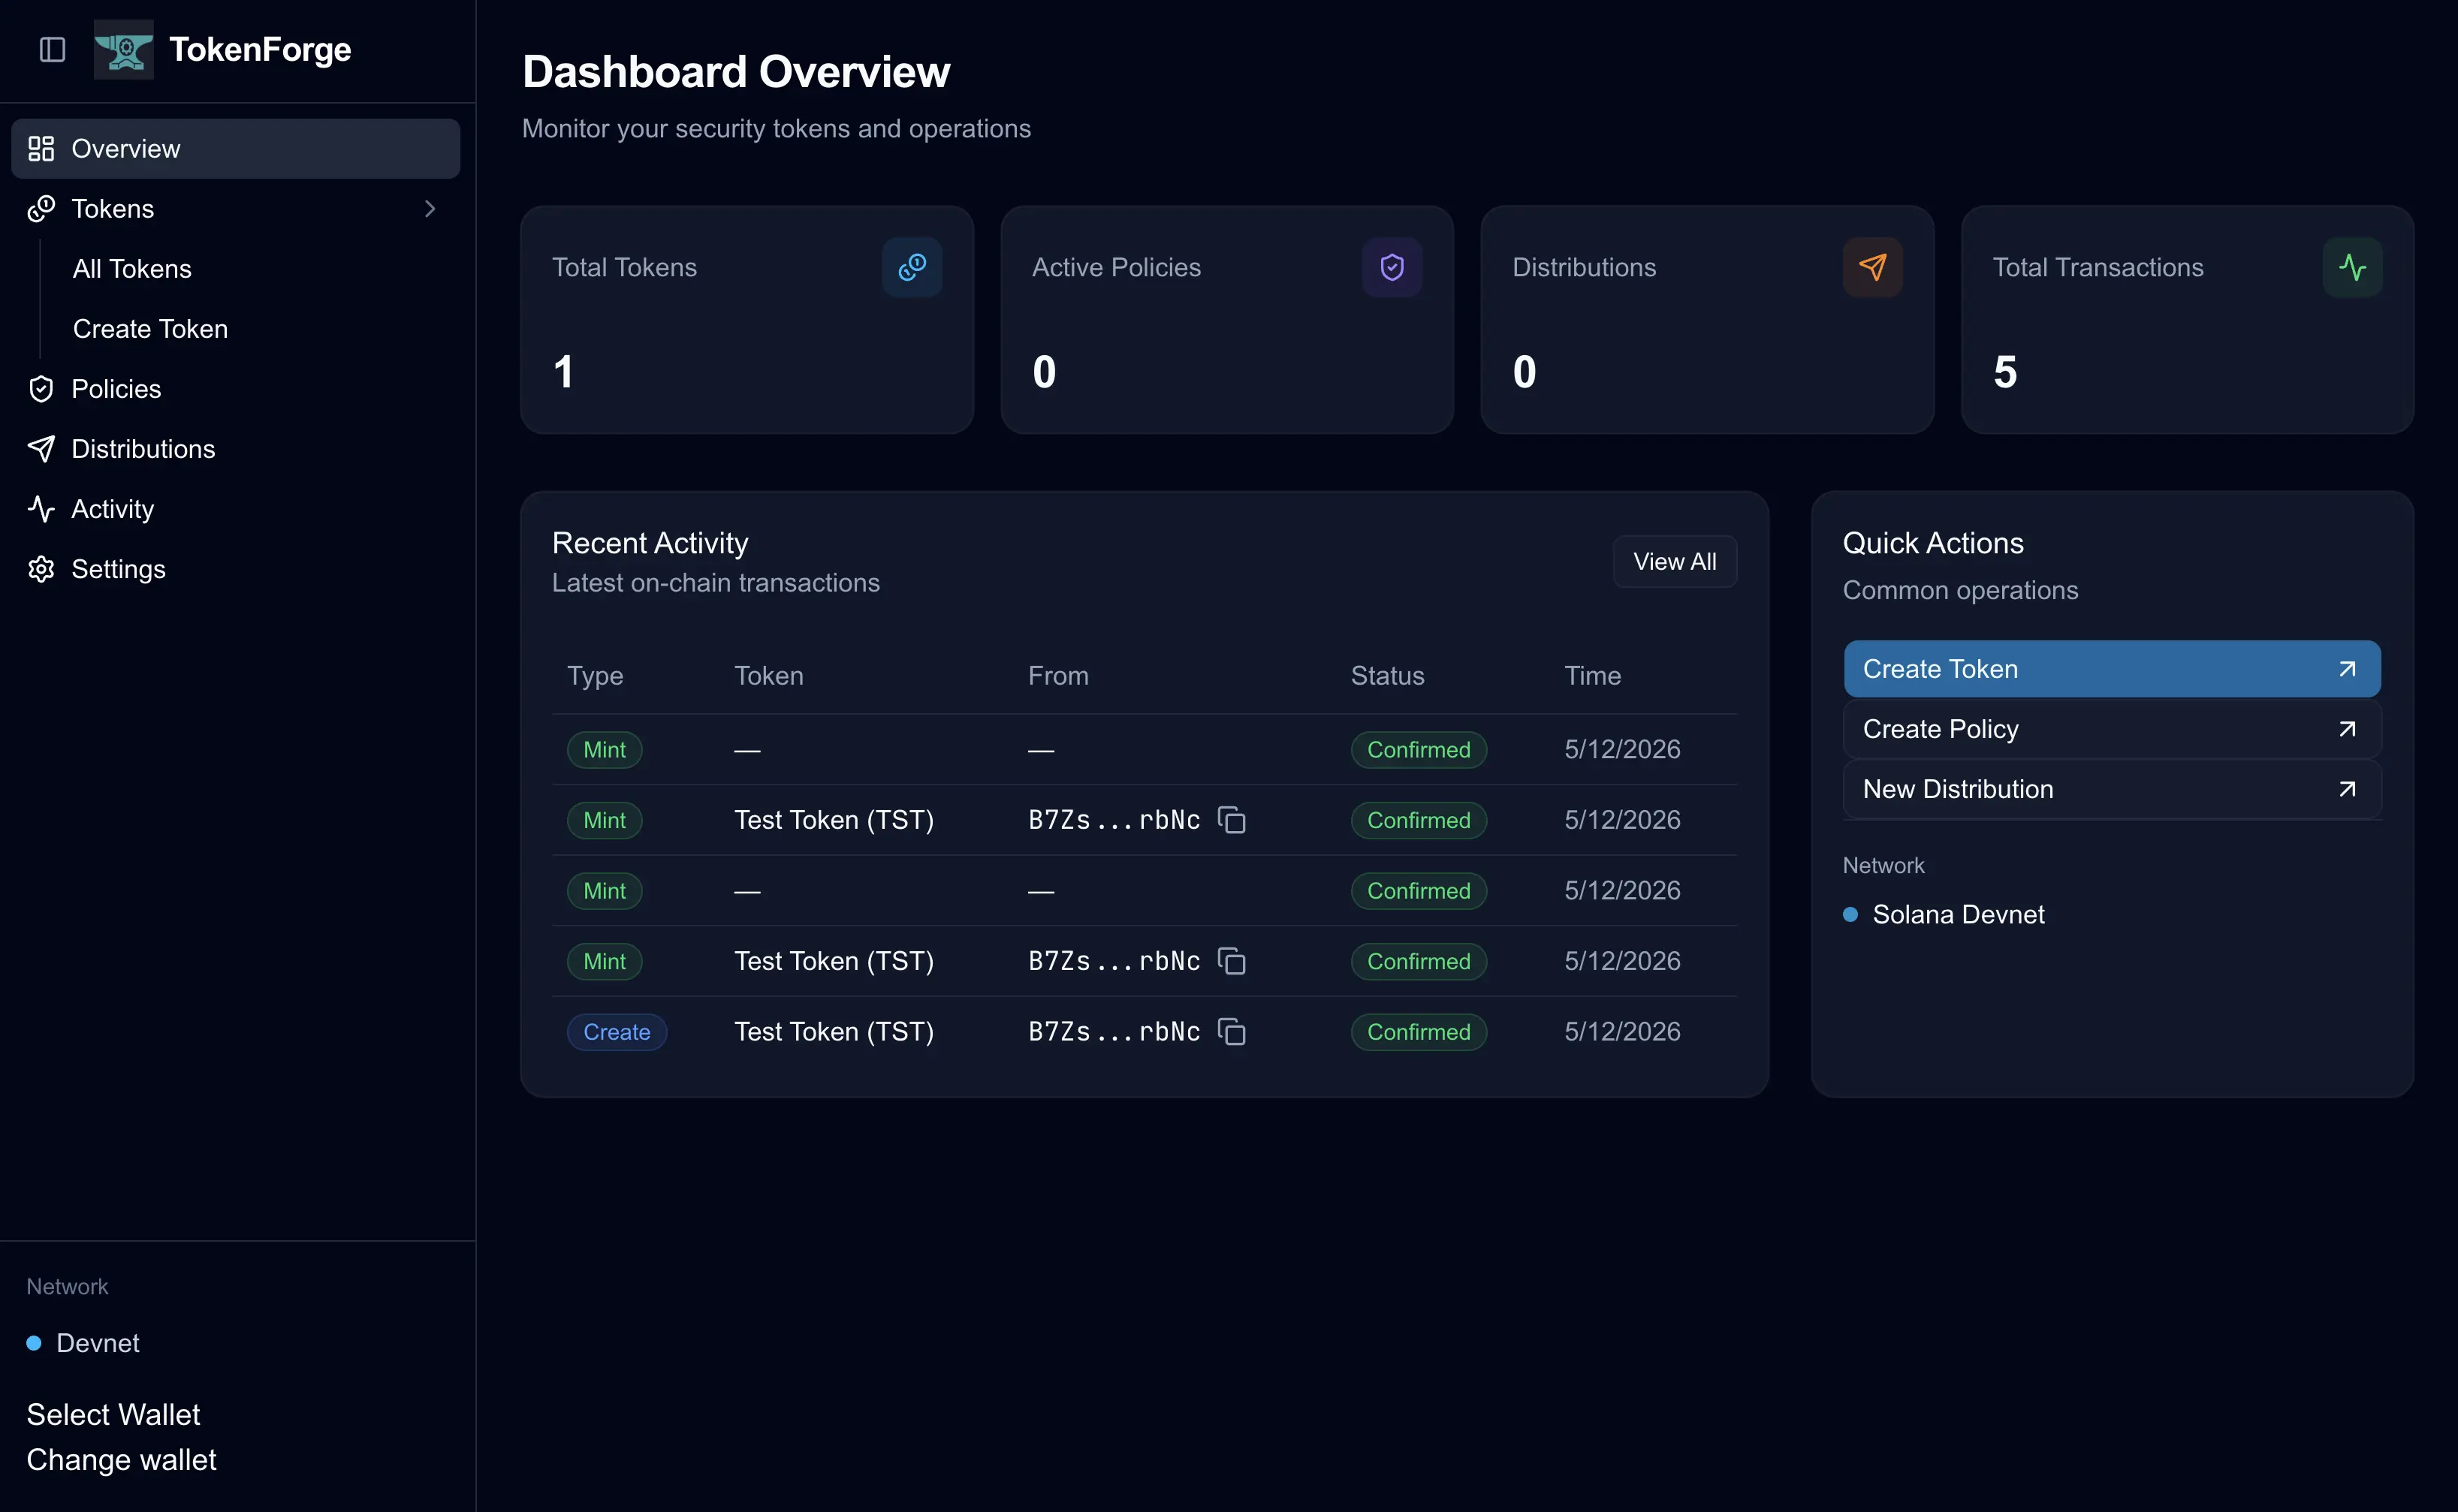Screen dimensions: 2458x1512
Task: Click the Total Tokens card coins icon
Action: tap(911, 267)
